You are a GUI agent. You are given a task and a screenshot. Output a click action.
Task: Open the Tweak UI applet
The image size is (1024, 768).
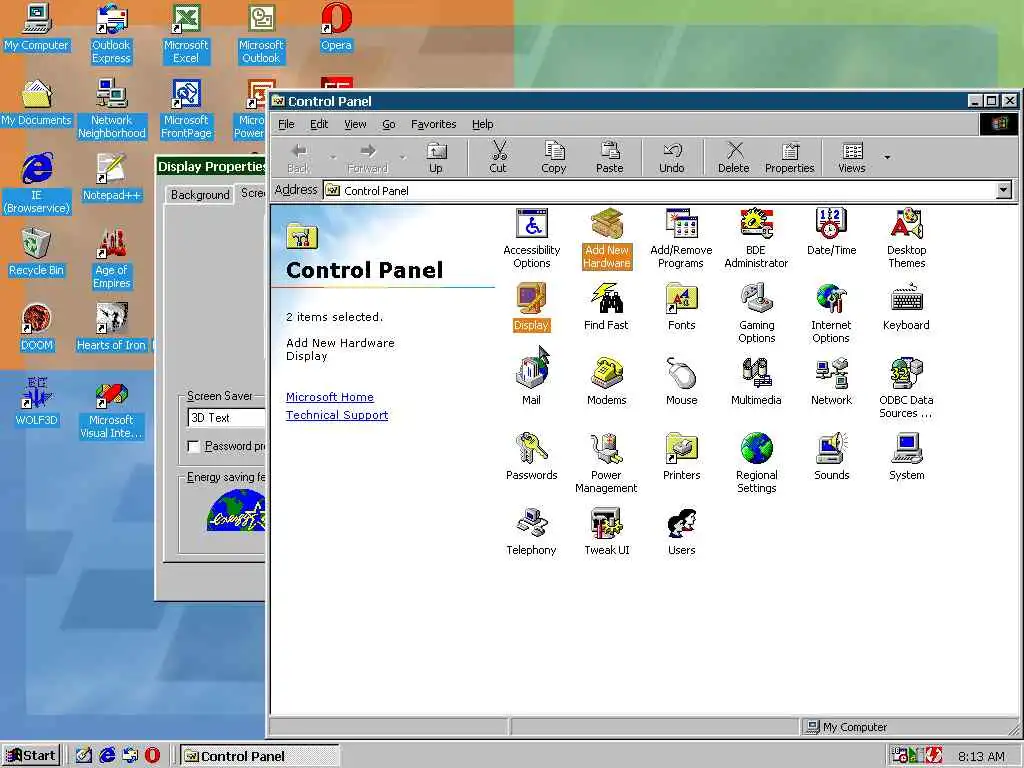coord(607,532)
